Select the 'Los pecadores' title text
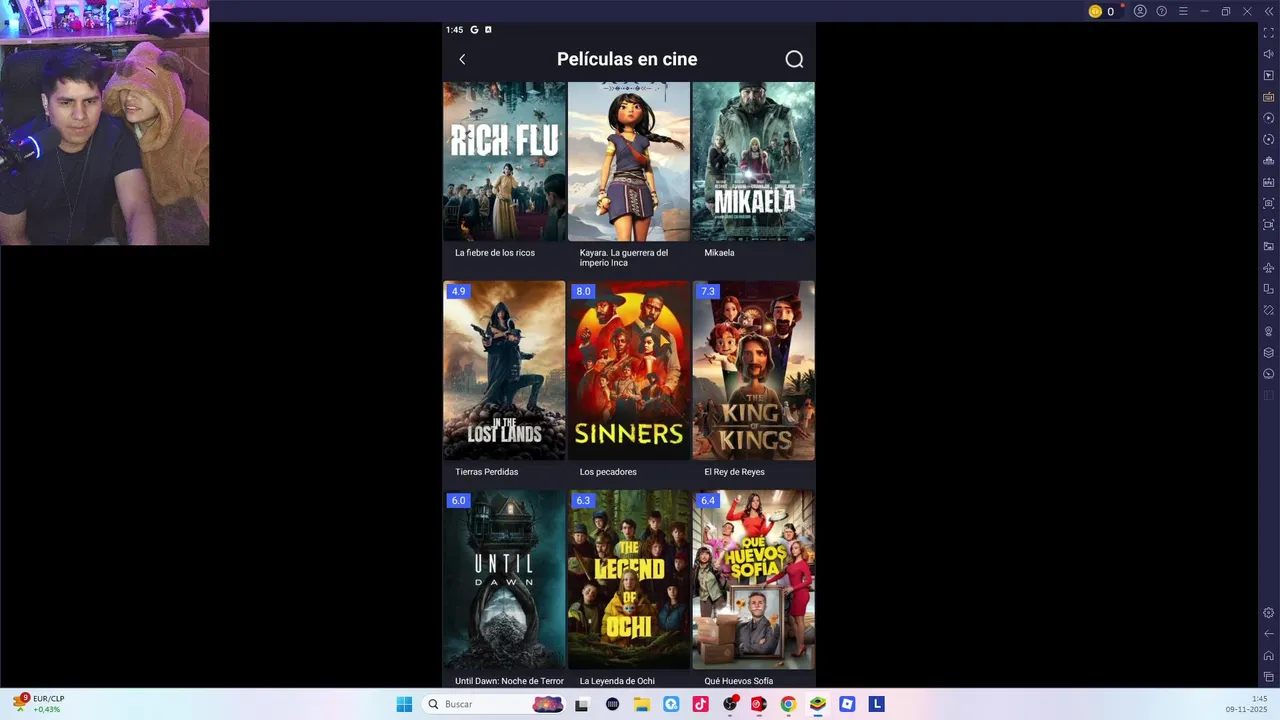Viewport: 1280px width, 720px height. coord(608,472)
